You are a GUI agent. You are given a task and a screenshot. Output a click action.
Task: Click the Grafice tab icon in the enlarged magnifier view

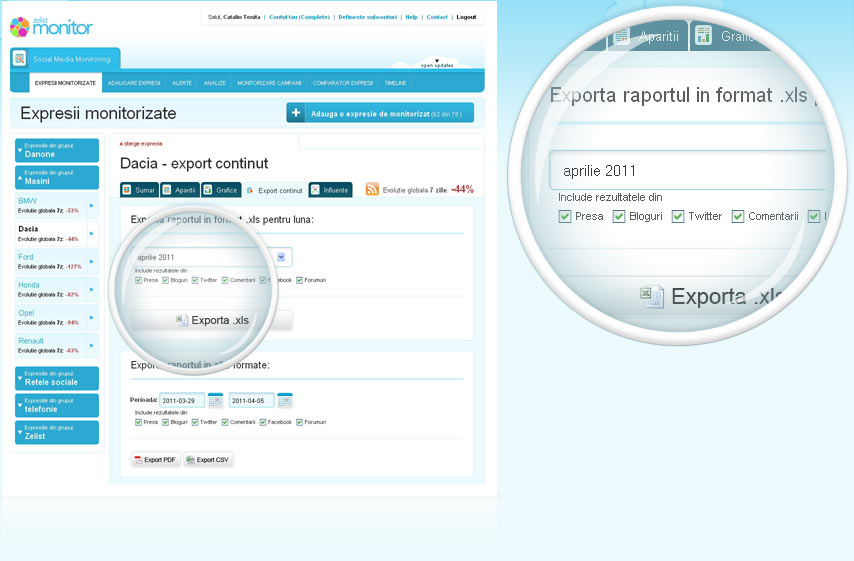tap(703, 36)
